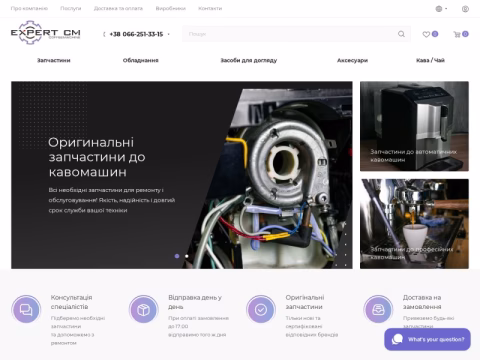Open the user account icon
This screenshot has height=360, width=480.
465,9
